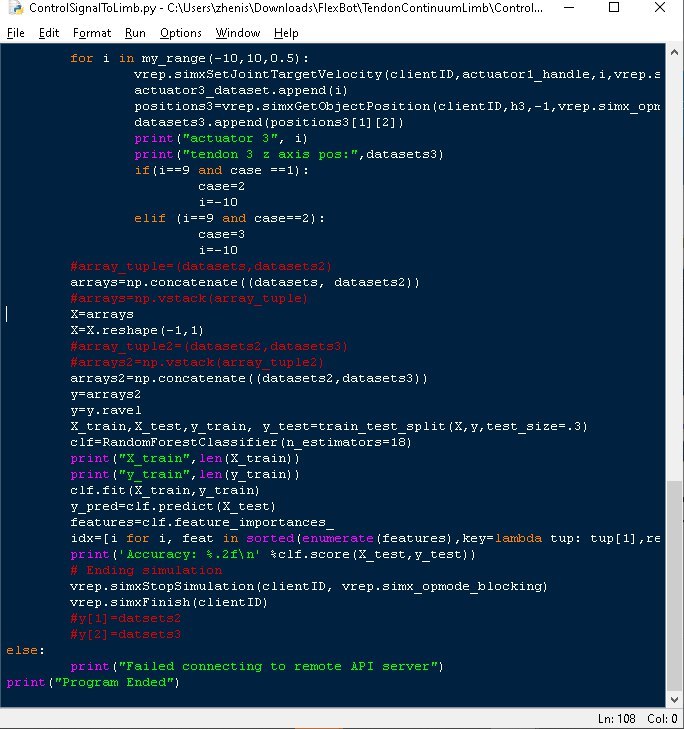Open the Options menu

point(180,33)
